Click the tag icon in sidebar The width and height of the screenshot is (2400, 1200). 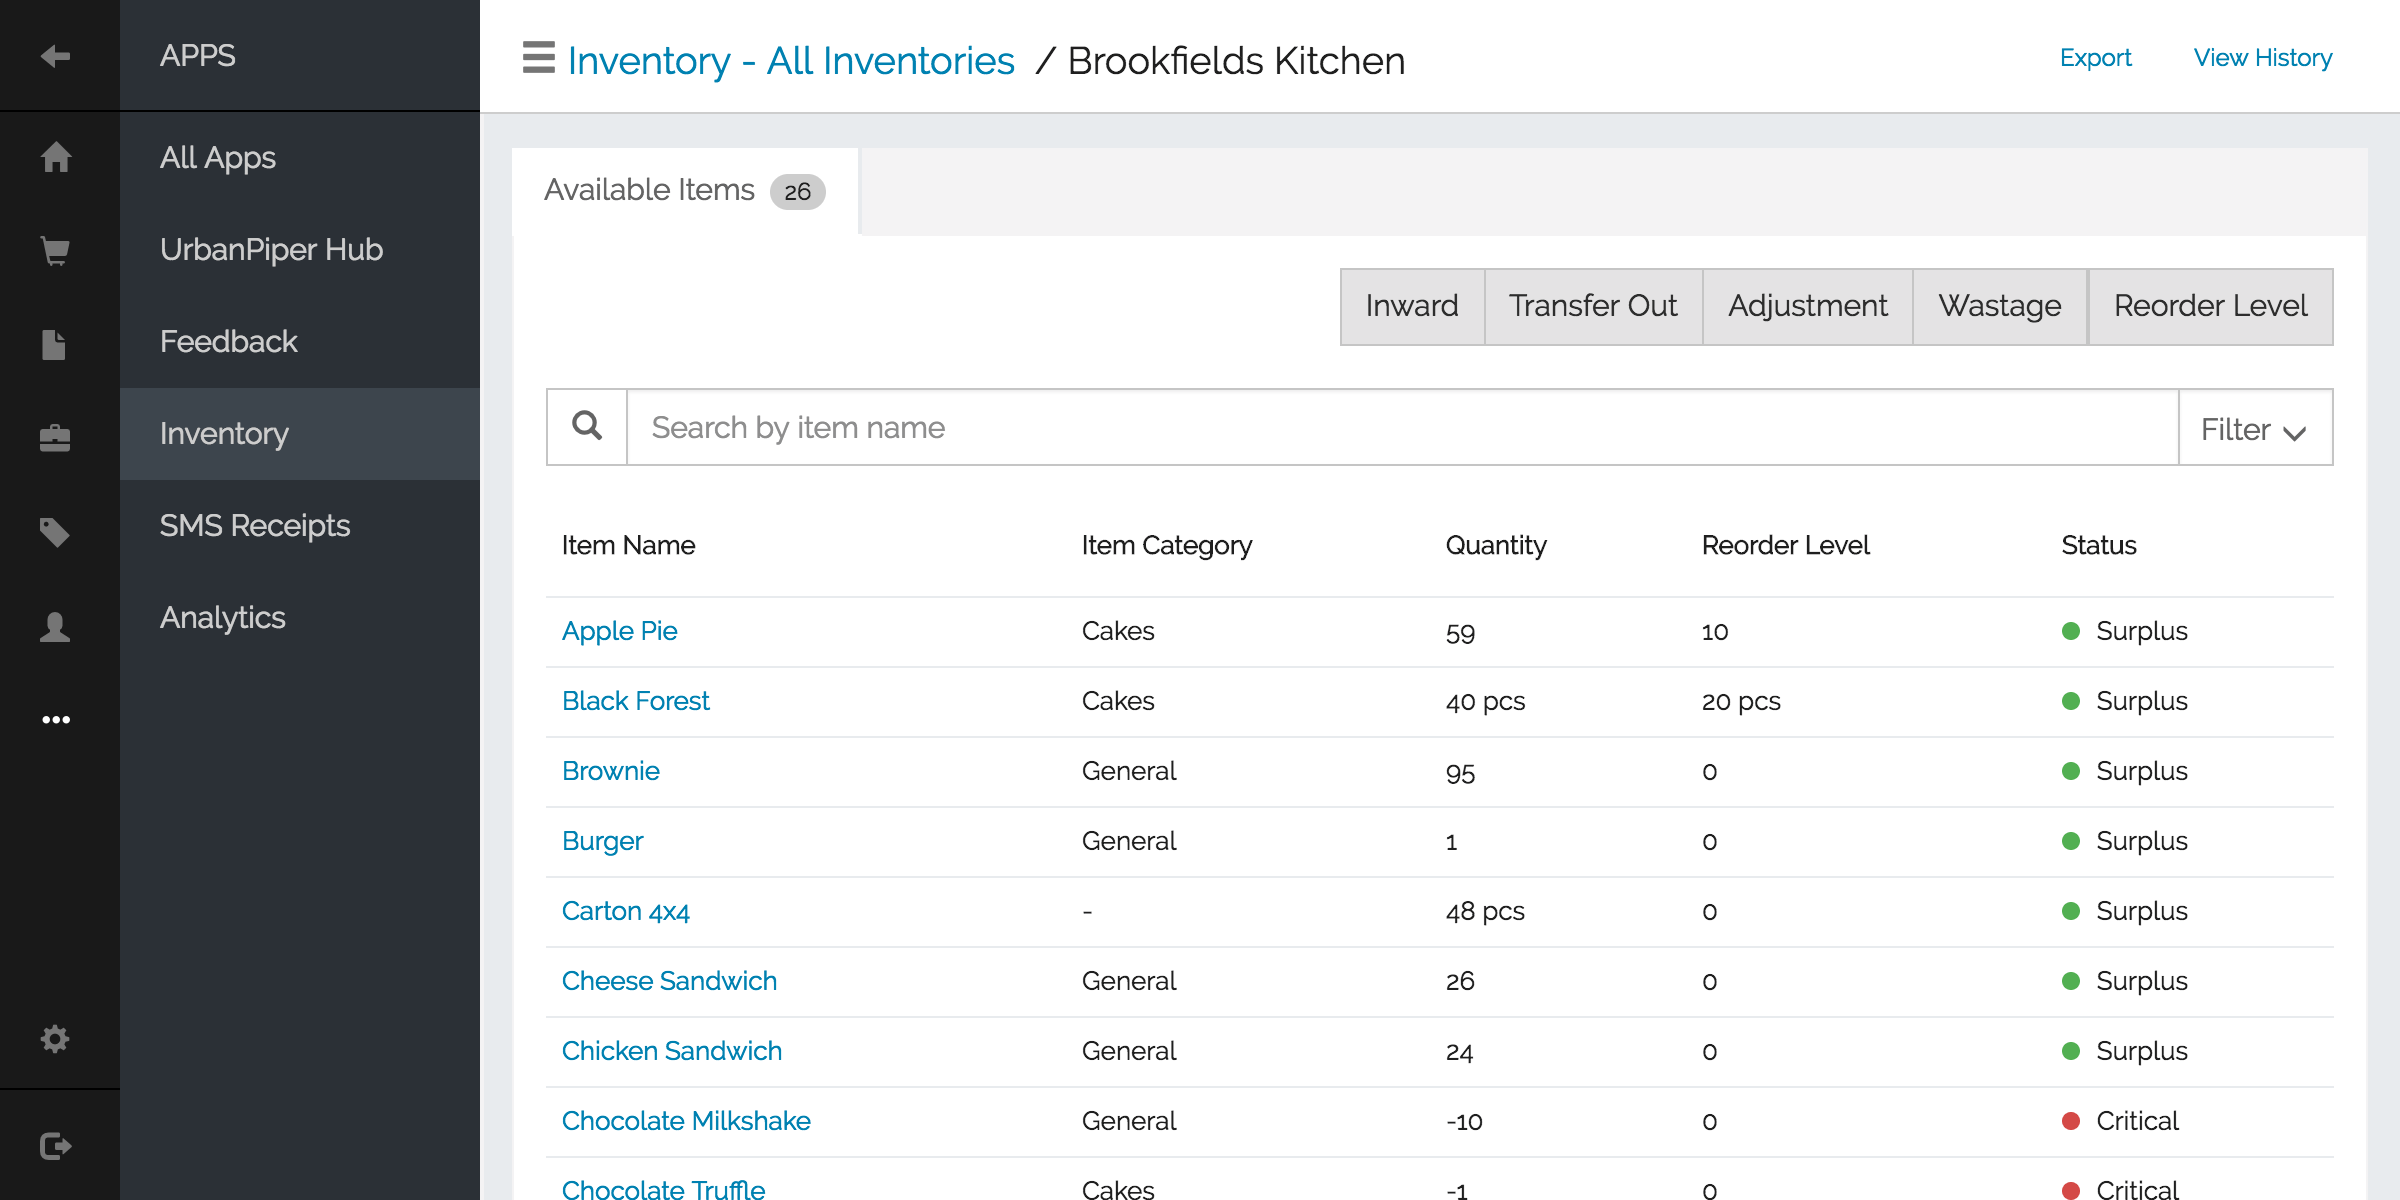tap(55, 532)
